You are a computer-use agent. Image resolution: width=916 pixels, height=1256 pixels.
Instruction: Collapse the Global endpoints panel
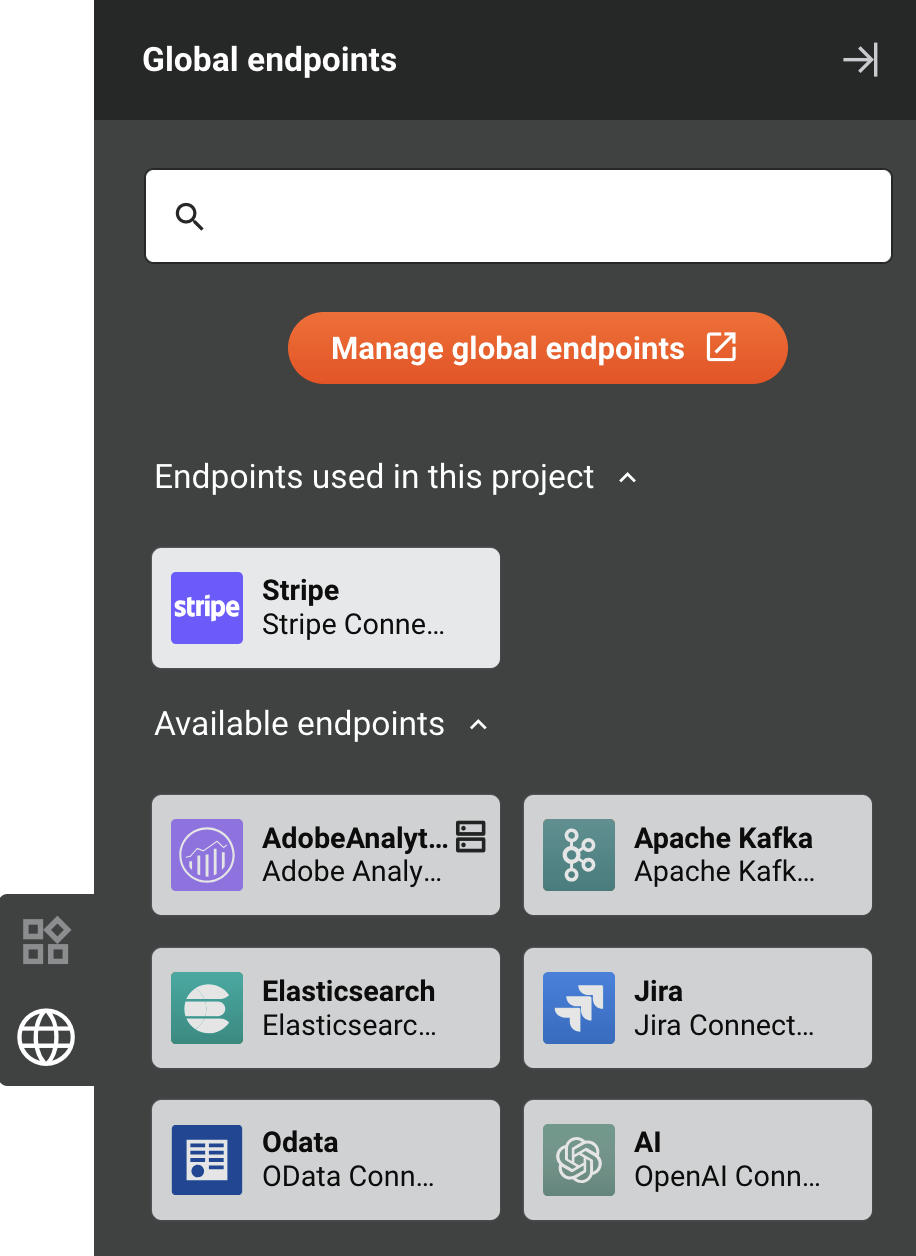pyautogui.click(x=861, y=60)
